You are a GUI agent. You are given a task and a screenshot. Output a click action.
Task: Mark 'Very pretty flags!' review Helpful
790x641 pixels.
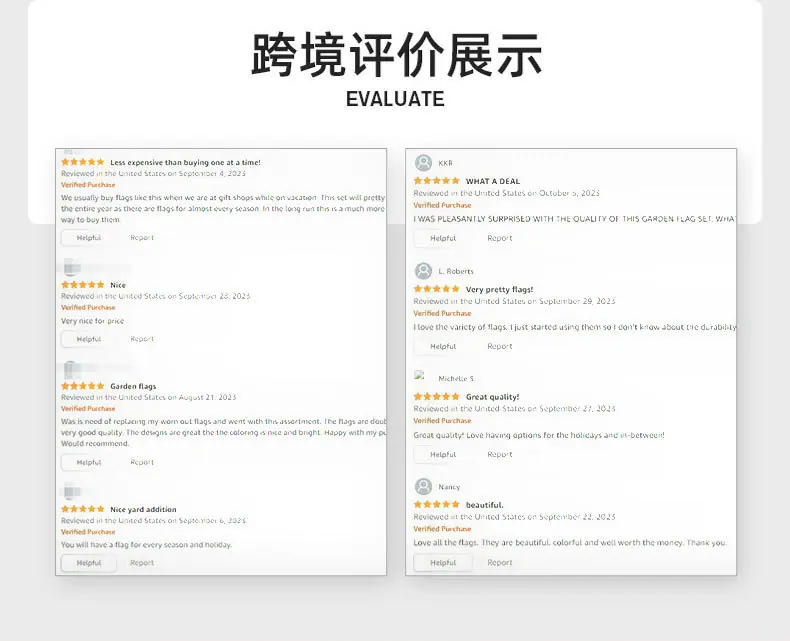tap(443, 347)
